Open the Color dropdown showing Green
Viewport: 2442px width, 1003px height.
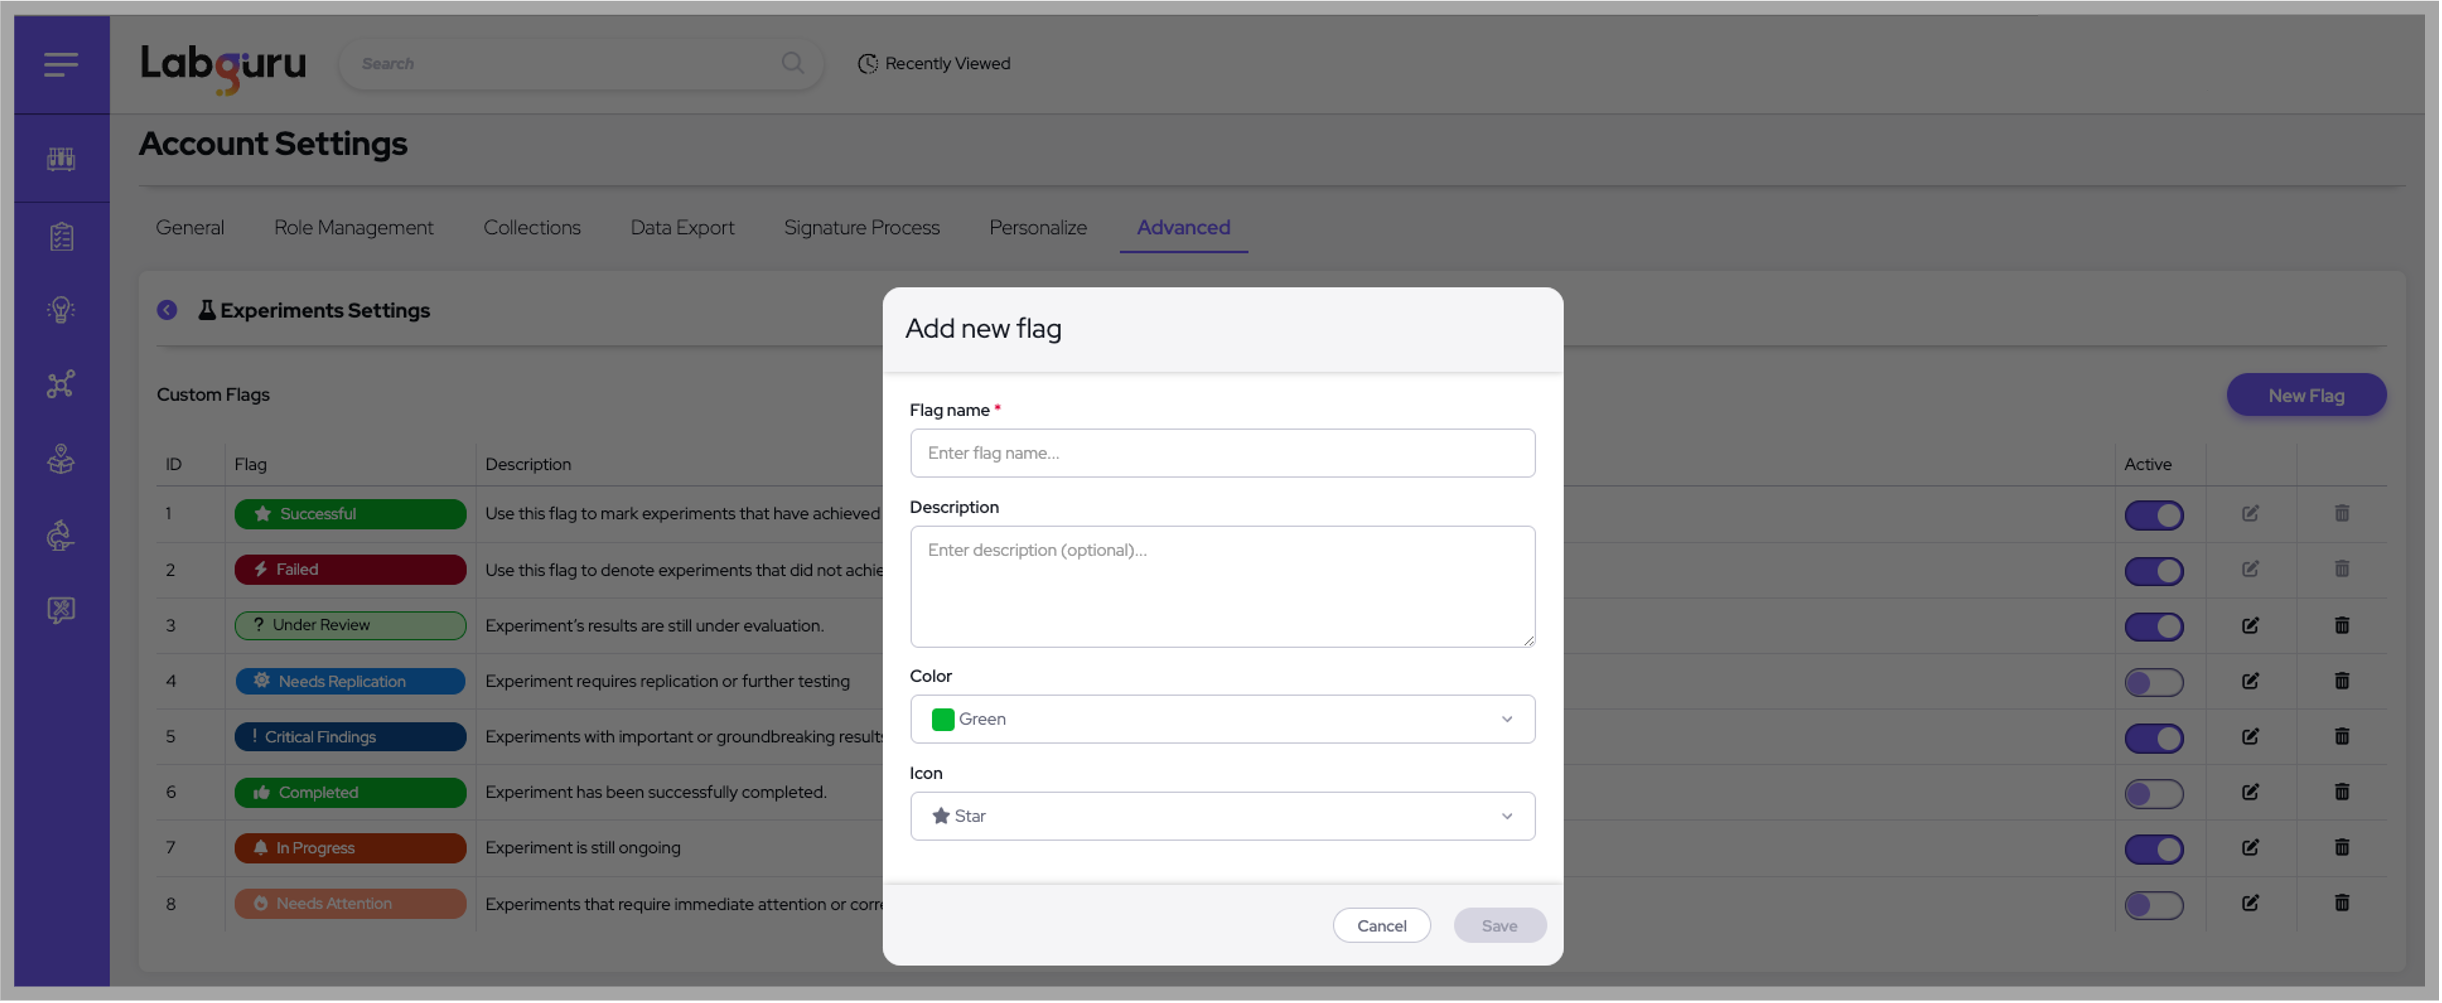tap(1221, 719)
